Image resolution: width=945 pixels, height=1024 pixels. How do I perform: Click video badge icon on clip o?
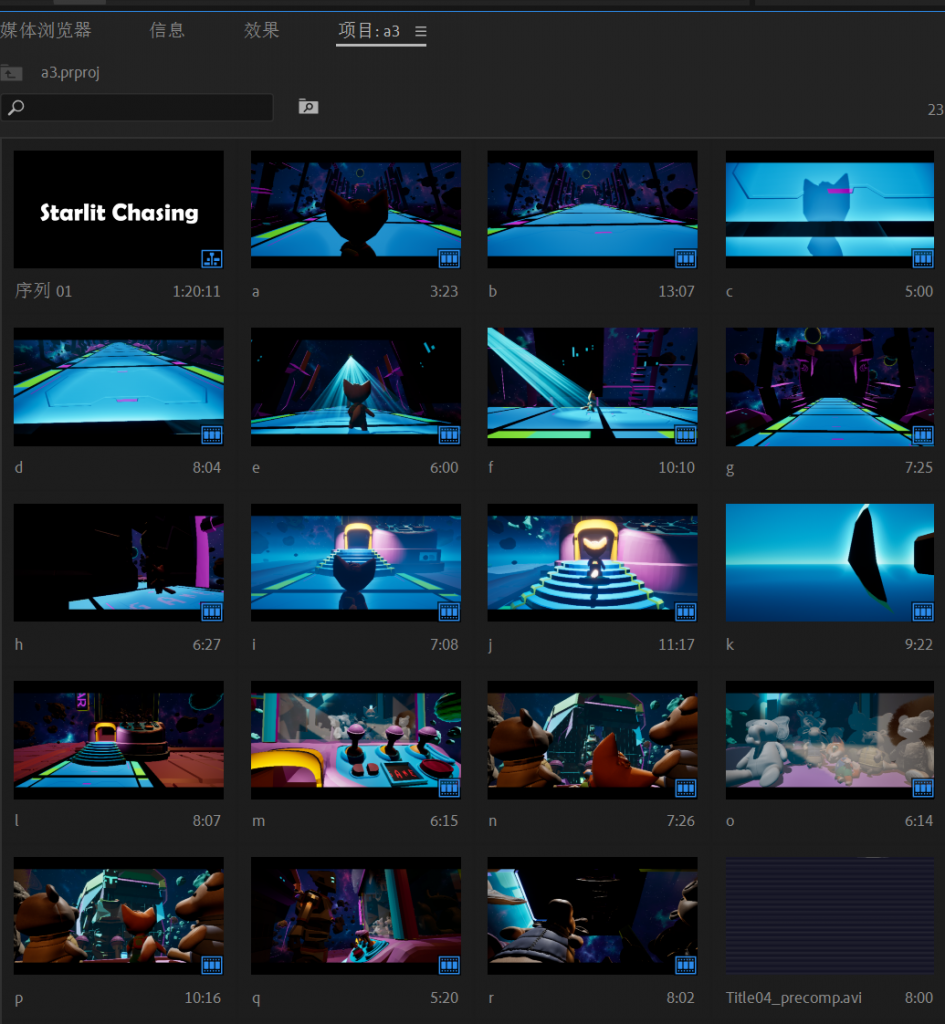tap(922, 788)
